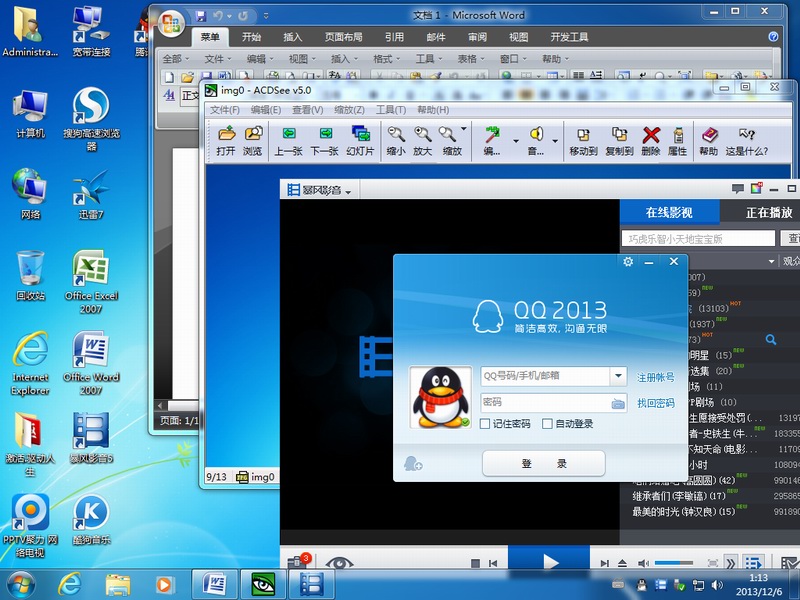This screenshot has height=600, width=800.
Task: Toggle Baofeng playlist panel button
Action: pyautogui.click(x=753, y=563)
